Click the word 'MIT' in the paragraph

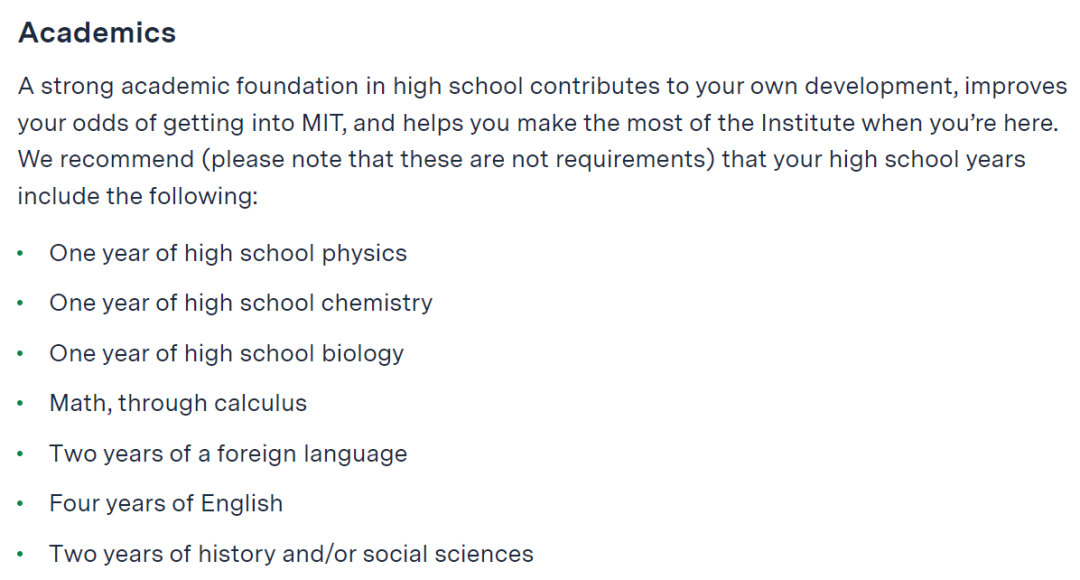[x=322, y=123]
